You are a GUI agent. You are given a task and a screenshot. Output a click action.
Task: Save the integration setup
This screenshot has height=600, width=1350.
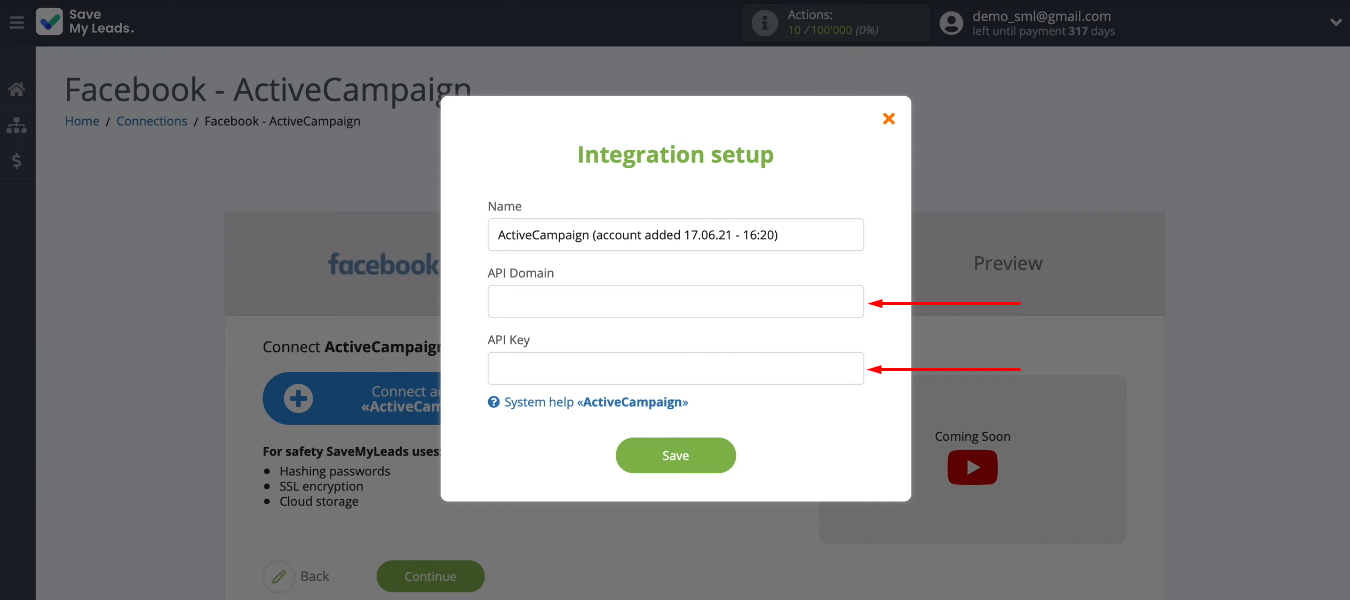pos(675,455)
